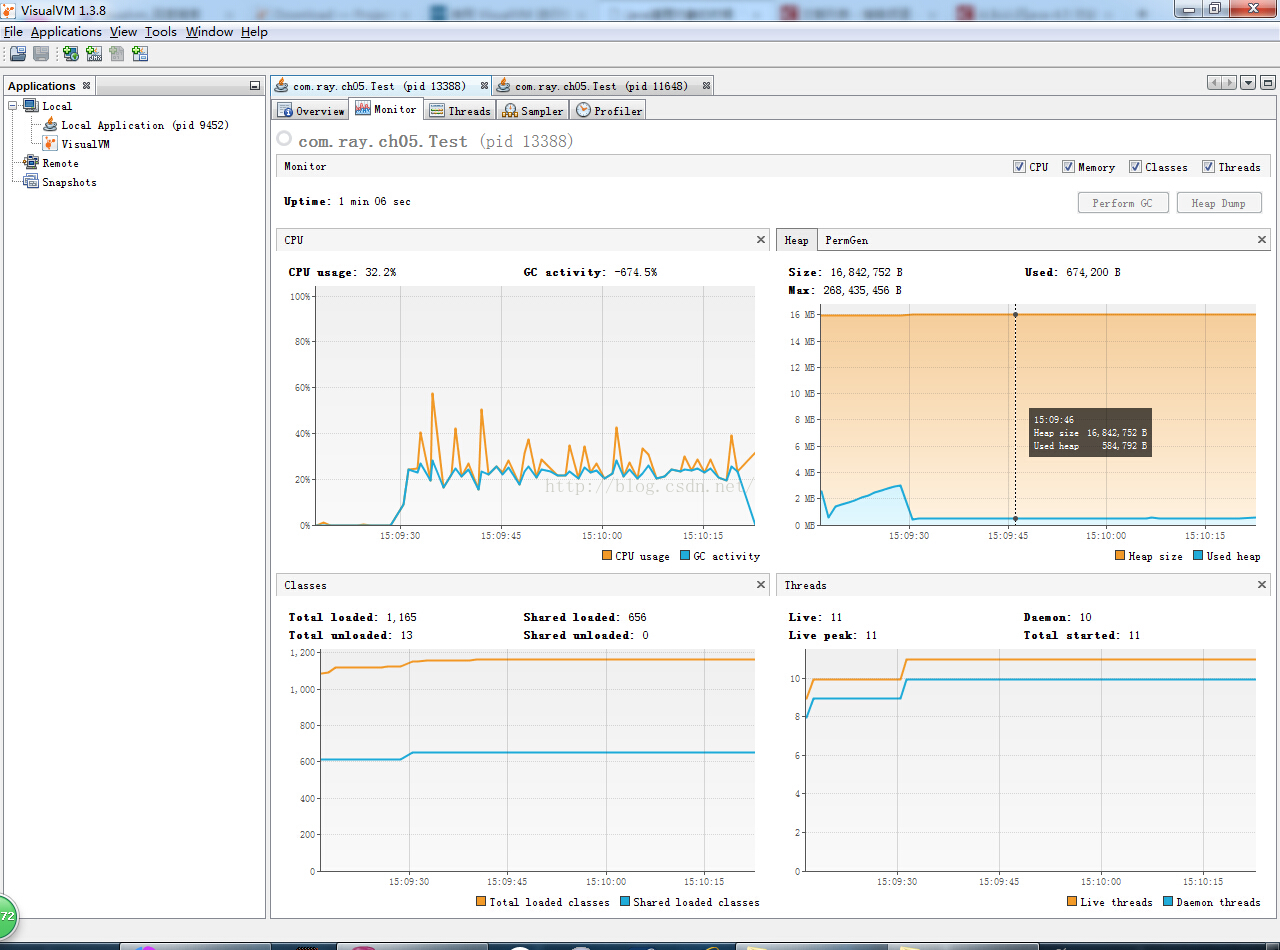
Task: Click the Load Snapshot toolbar icon
Action: [18, 54]
